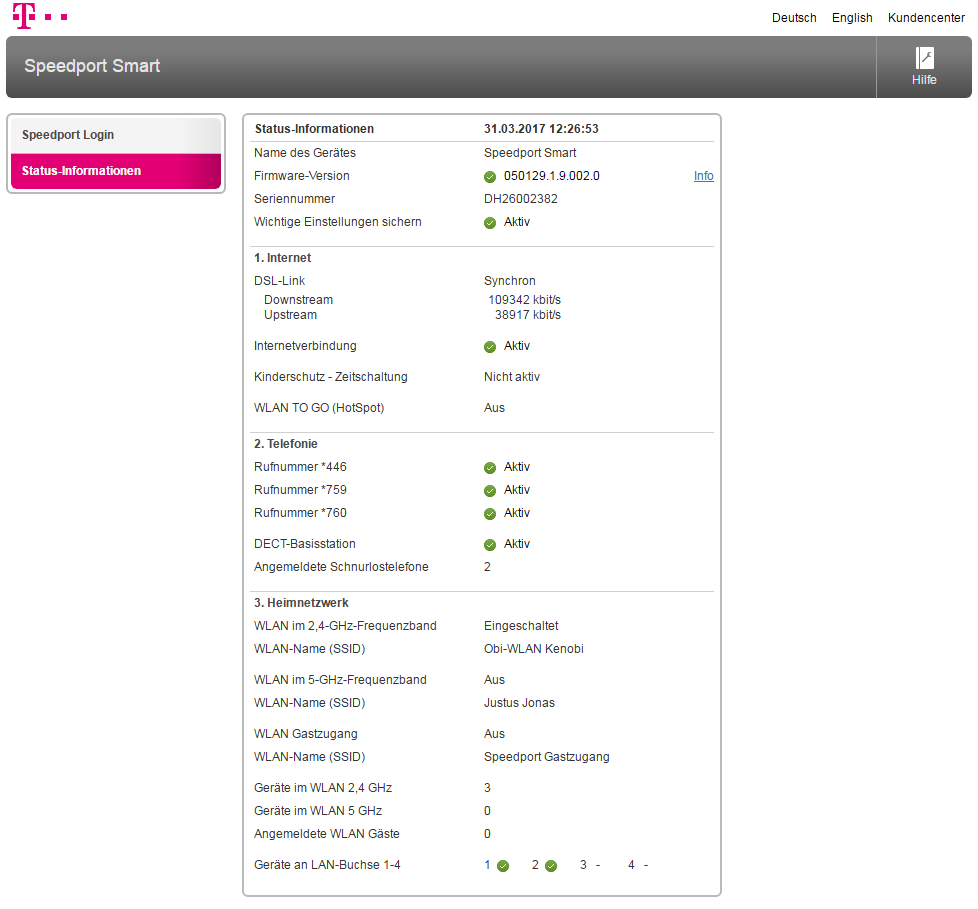
Task: Click green check next to Wichtige Einstellungen sichern
Action: (490, 223)
